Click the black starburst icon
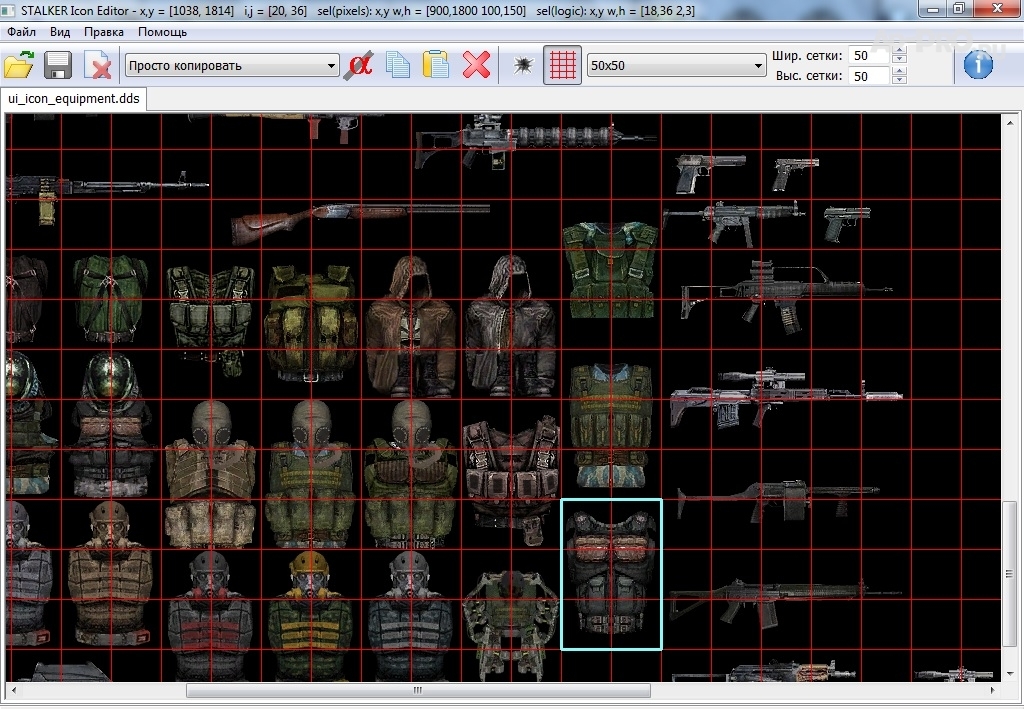This screenshot has height=709, width=1024. tap(523, 66)
